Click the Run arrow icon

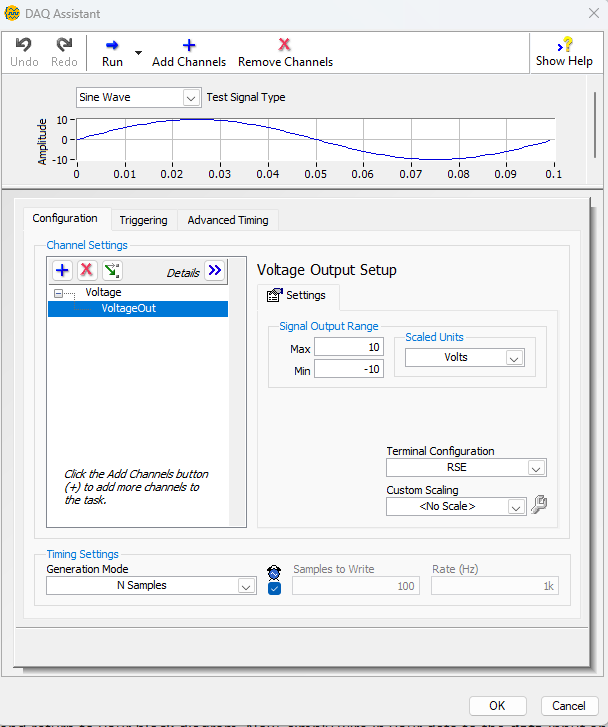(112, 46)
